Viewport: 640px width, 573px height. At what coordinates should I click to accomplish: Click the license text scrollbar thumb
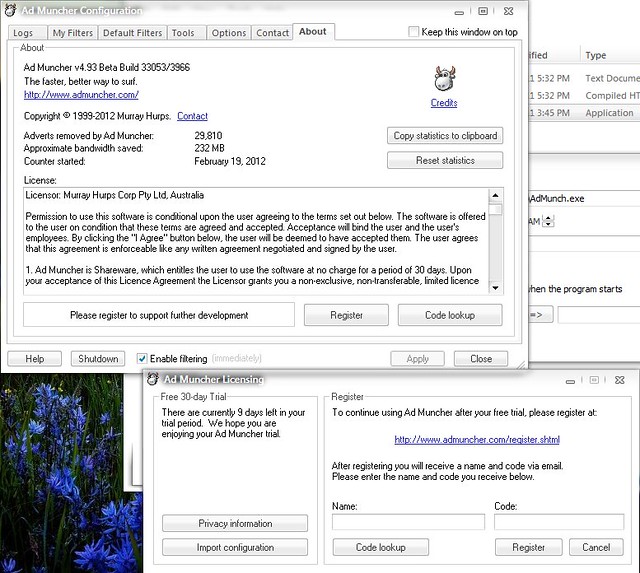point(496,209)
